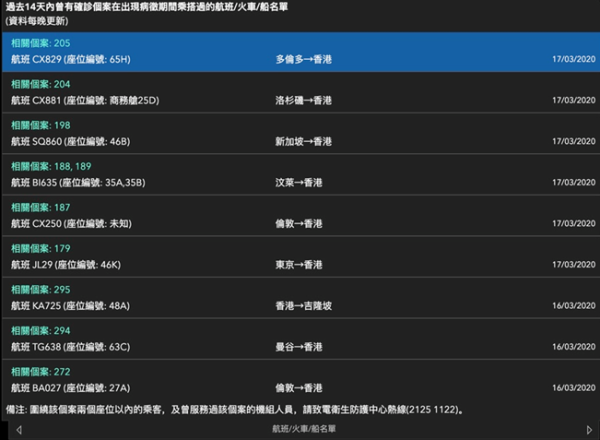Click the 相關個案: 187 label
This screenshot has width=600, height=440.
pyautogui.click(x=40, y=208)
